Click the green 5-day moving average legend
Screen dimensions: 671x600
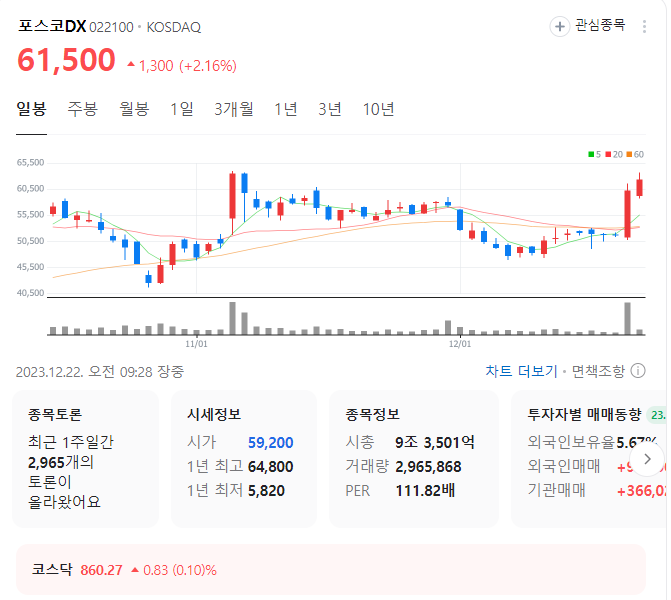pyautogui.click(x=594, y=154)
